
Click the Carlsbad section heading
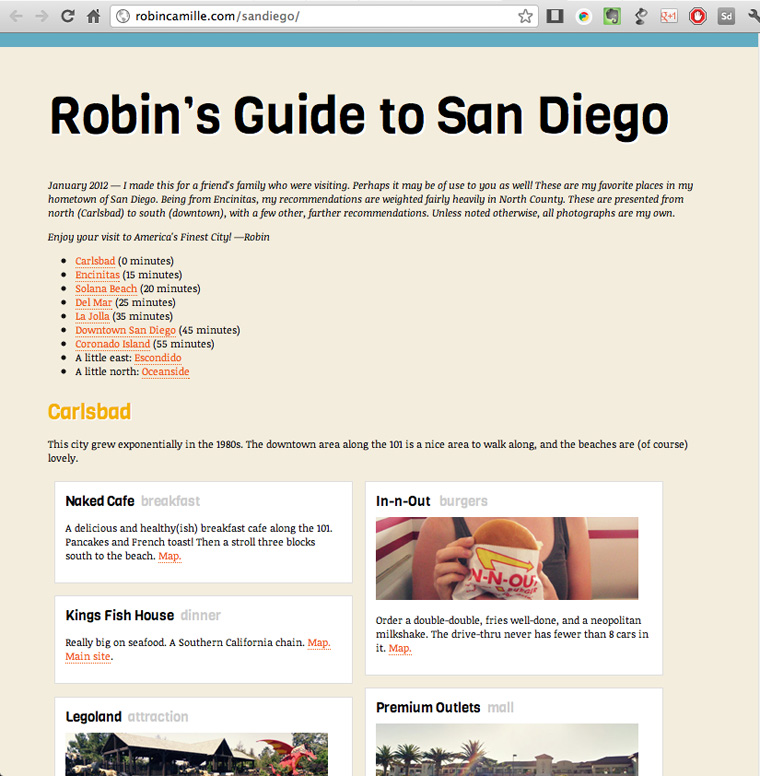[x=90, y=412]
